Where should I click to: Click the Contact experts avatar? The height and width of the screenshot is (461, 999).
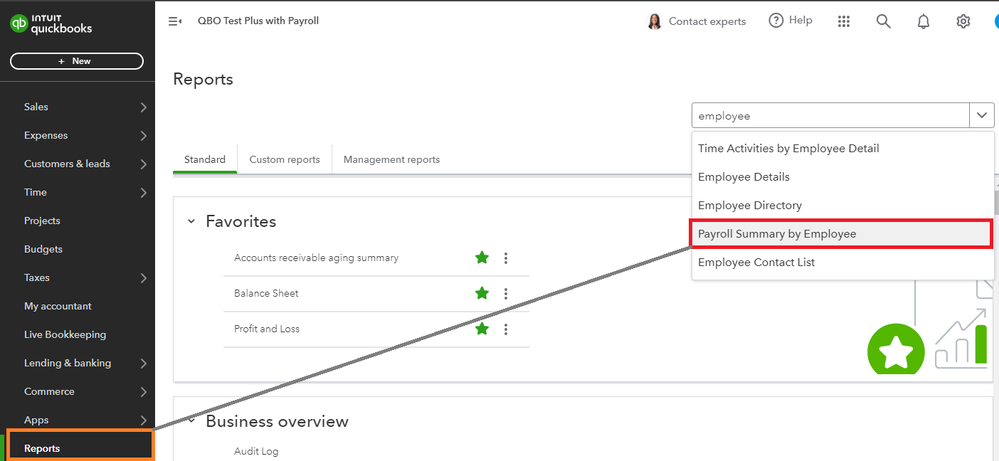(x=654, y=21)
